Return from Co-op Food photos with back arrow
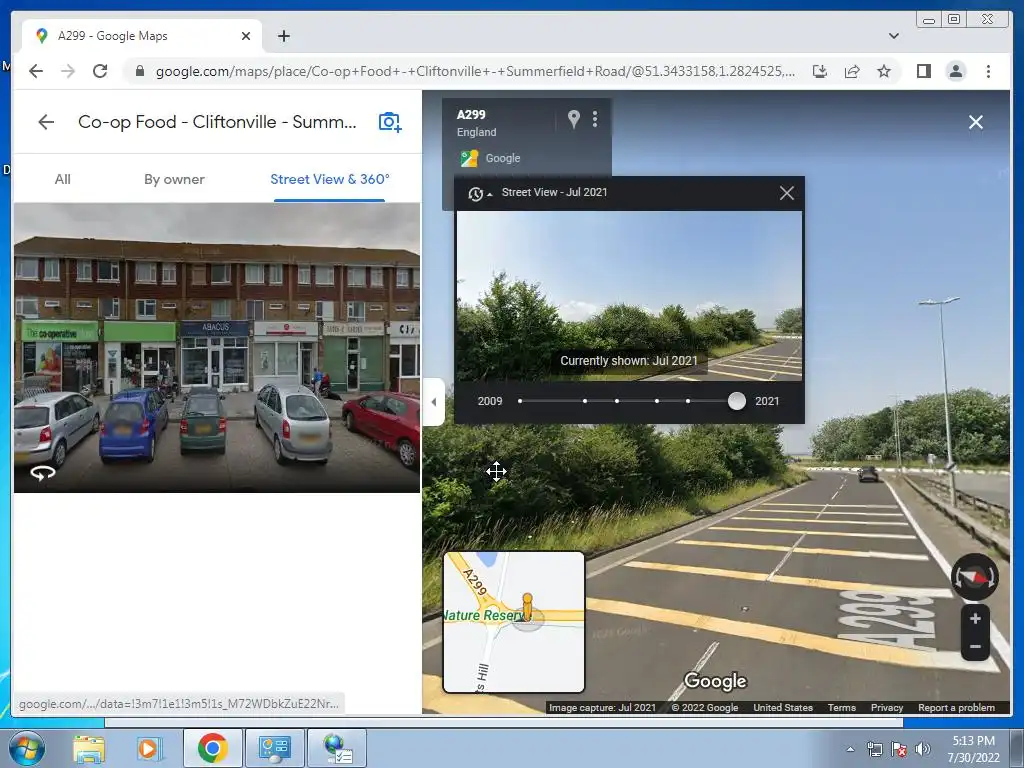This screenshot has width=1024, height=768. tap(46, 121)
